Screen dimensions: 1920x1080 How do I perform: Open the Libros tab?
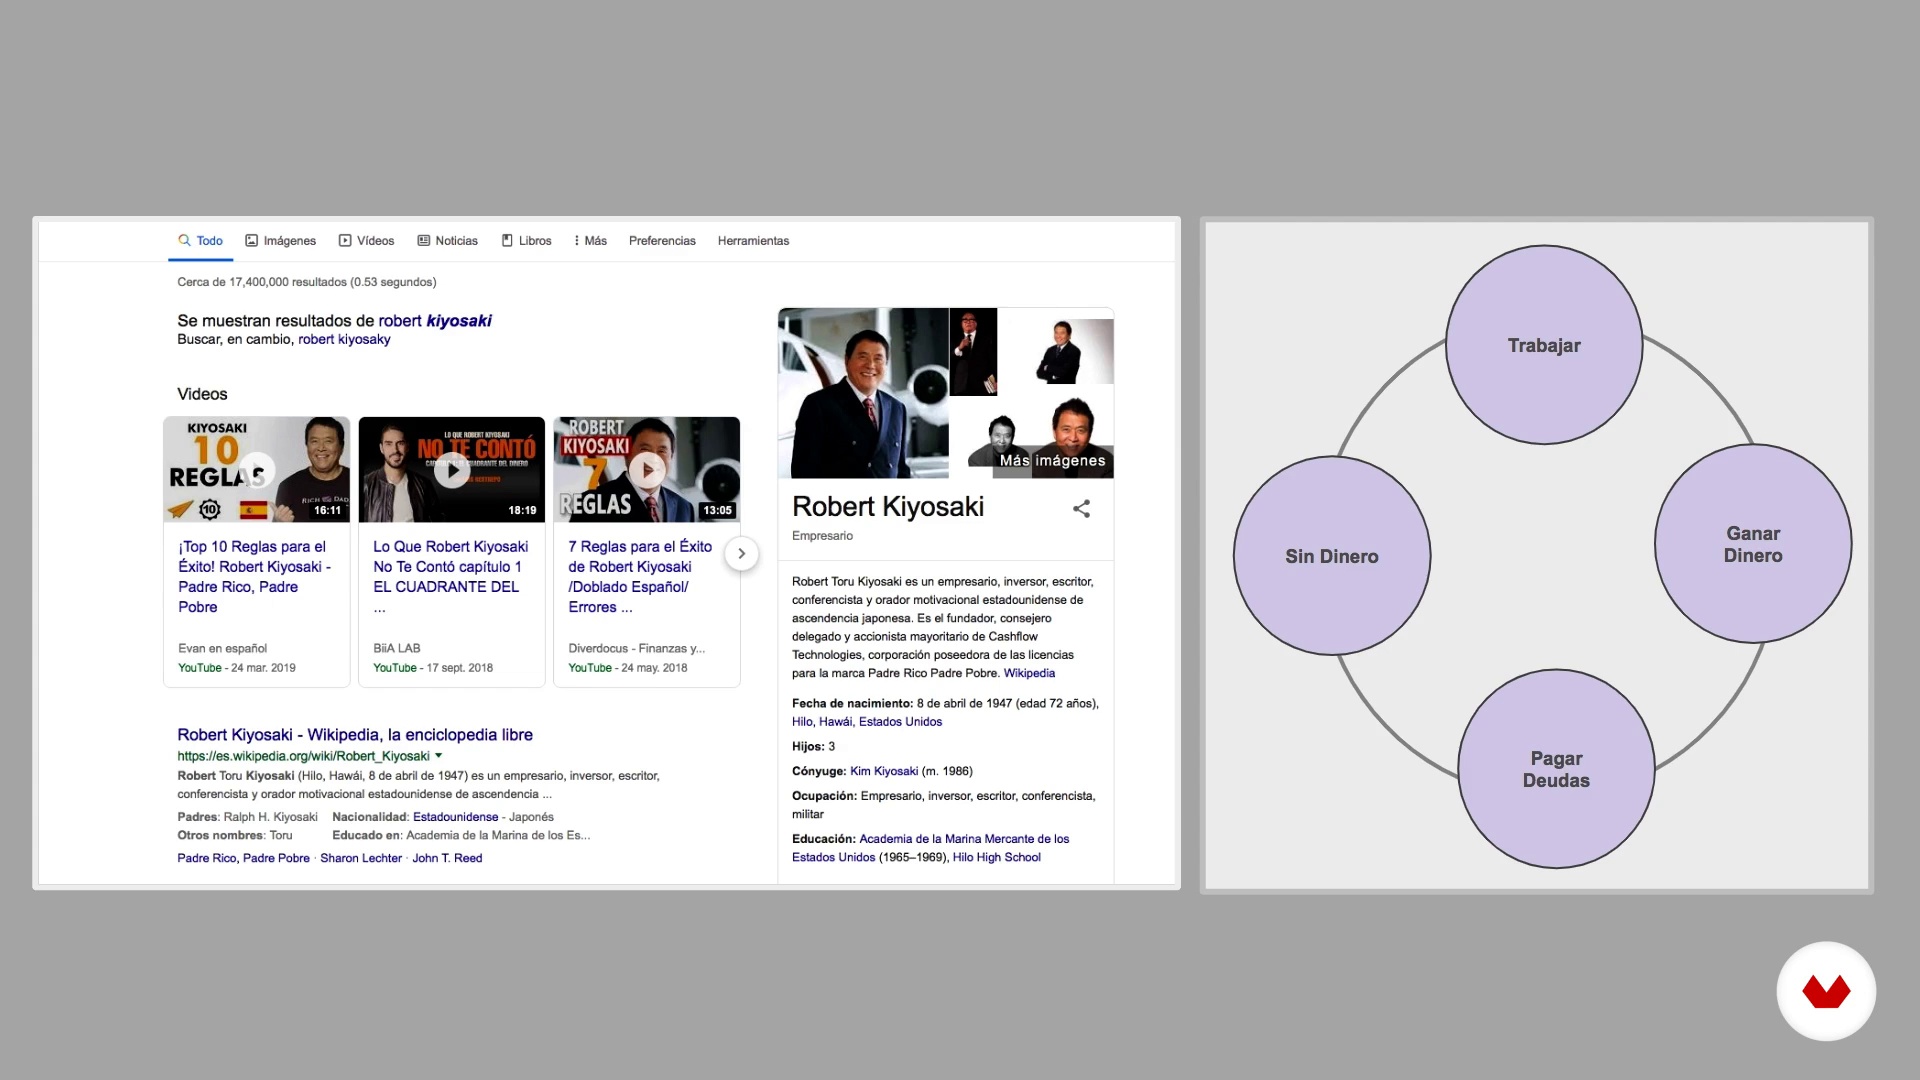[526, 241]
